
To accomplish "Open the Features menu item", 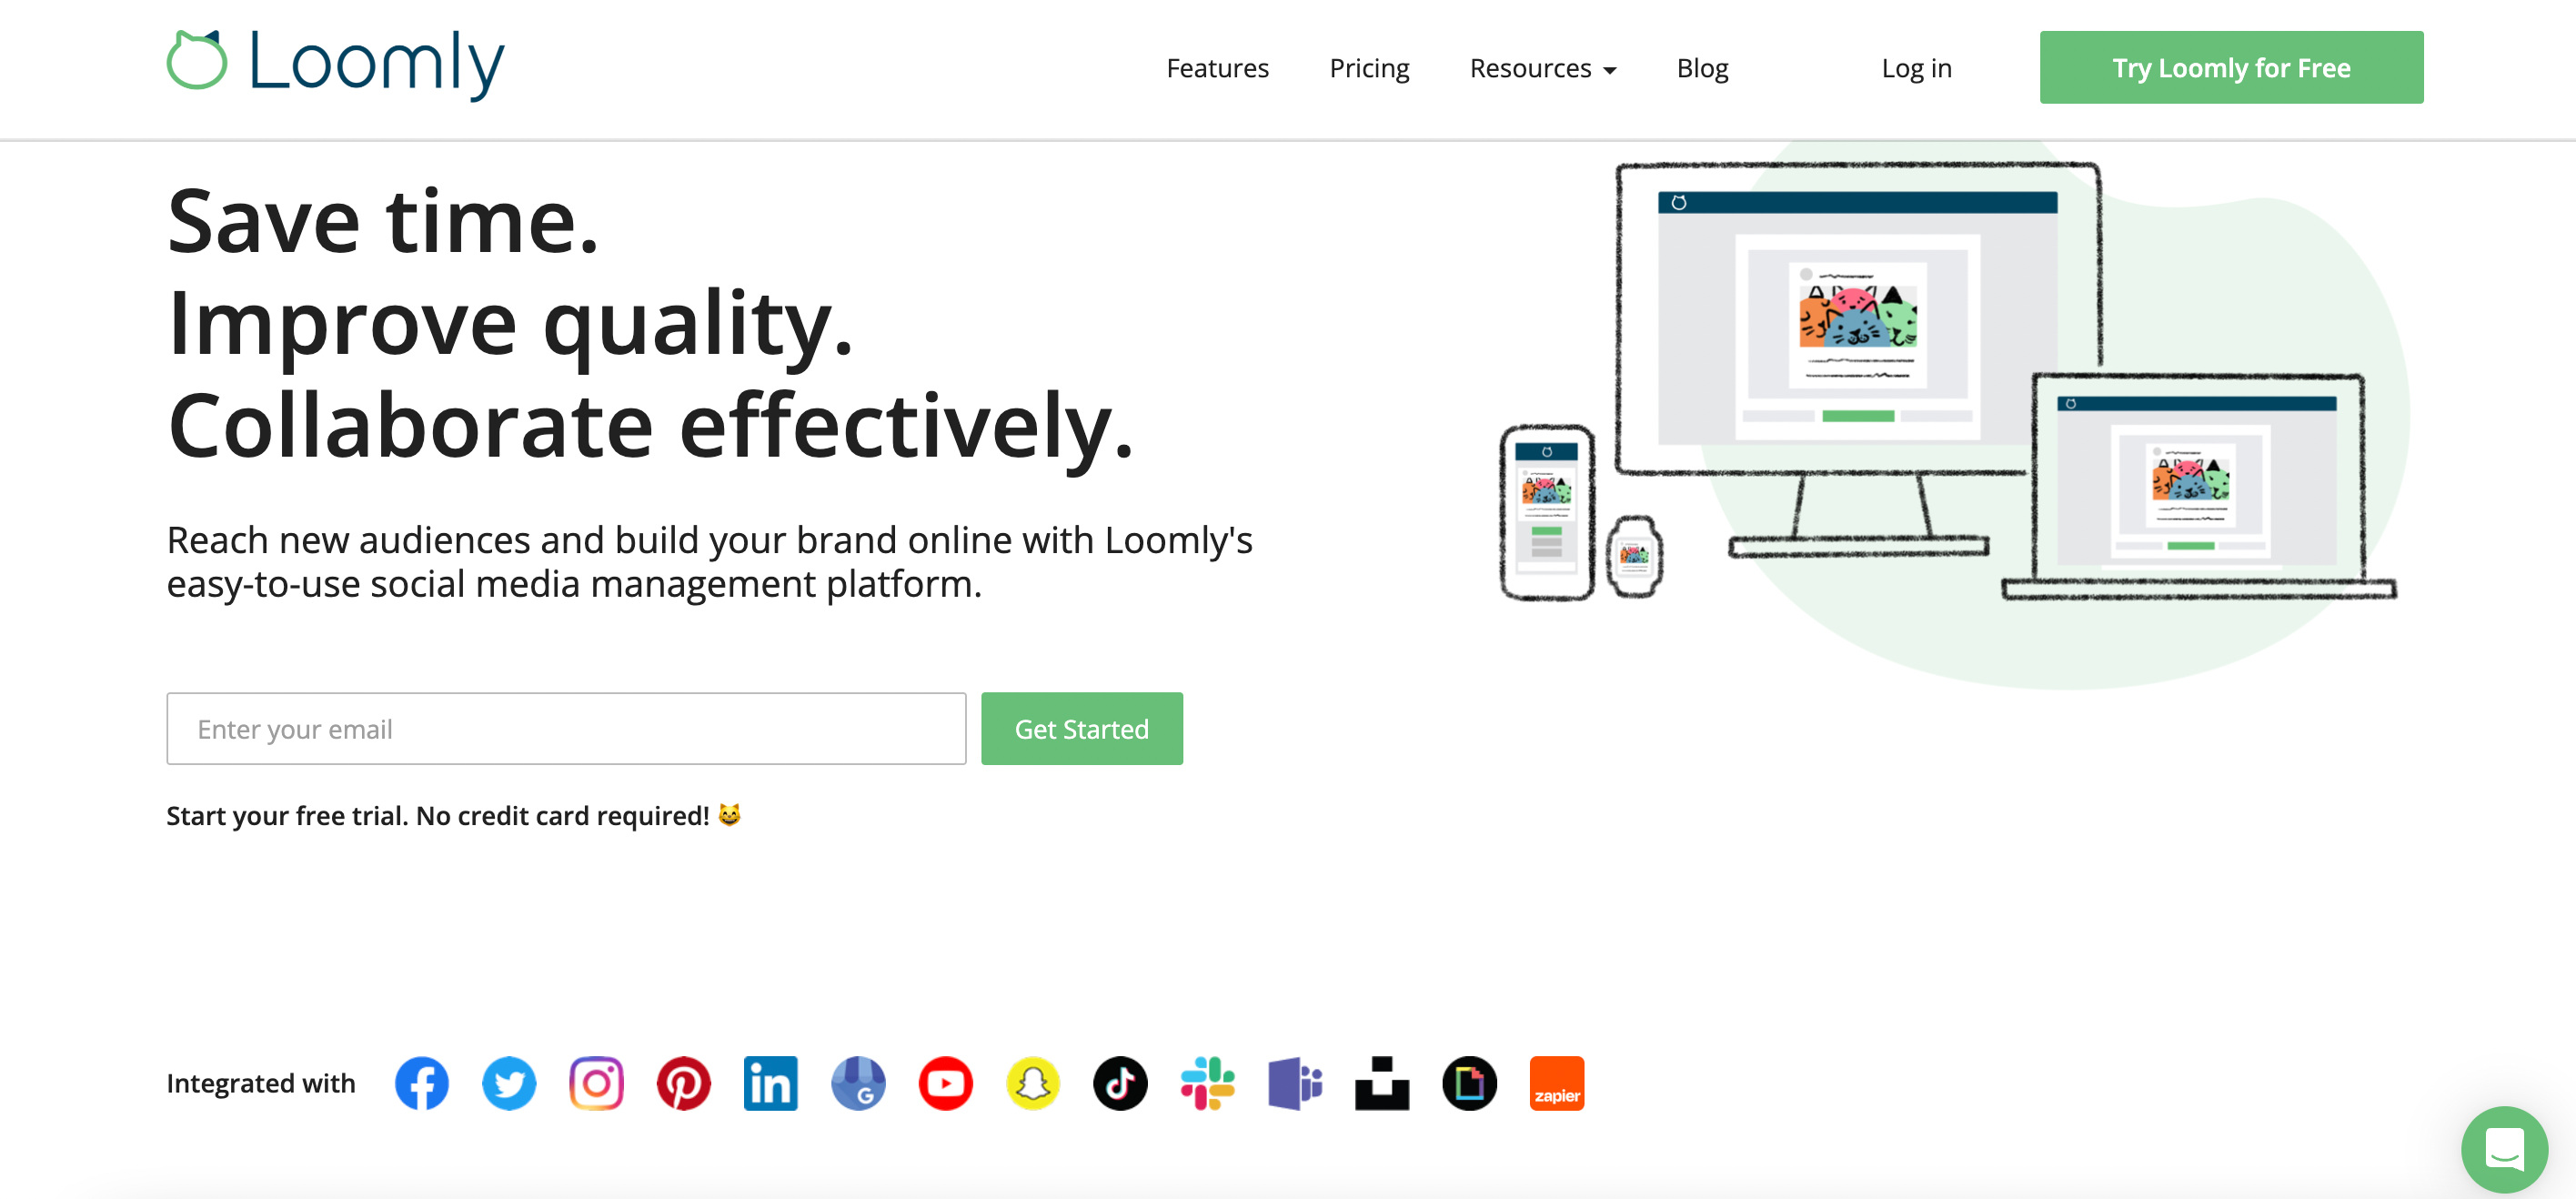I will pos(1216,67).
